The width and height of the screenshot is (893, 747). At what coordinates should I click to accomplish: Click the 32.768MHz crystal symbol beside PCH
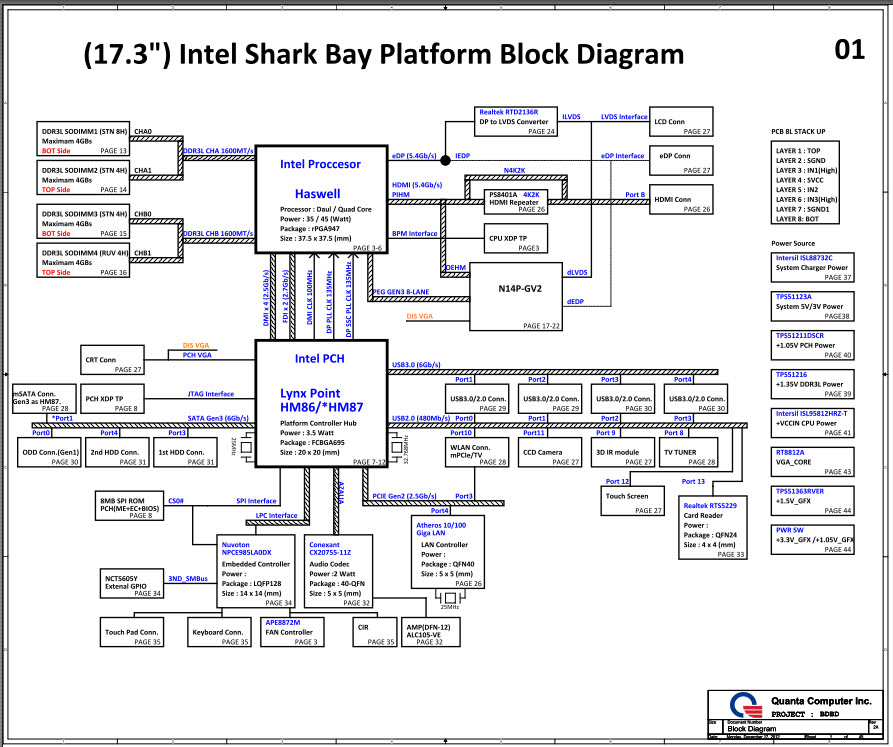click(396, 448)
